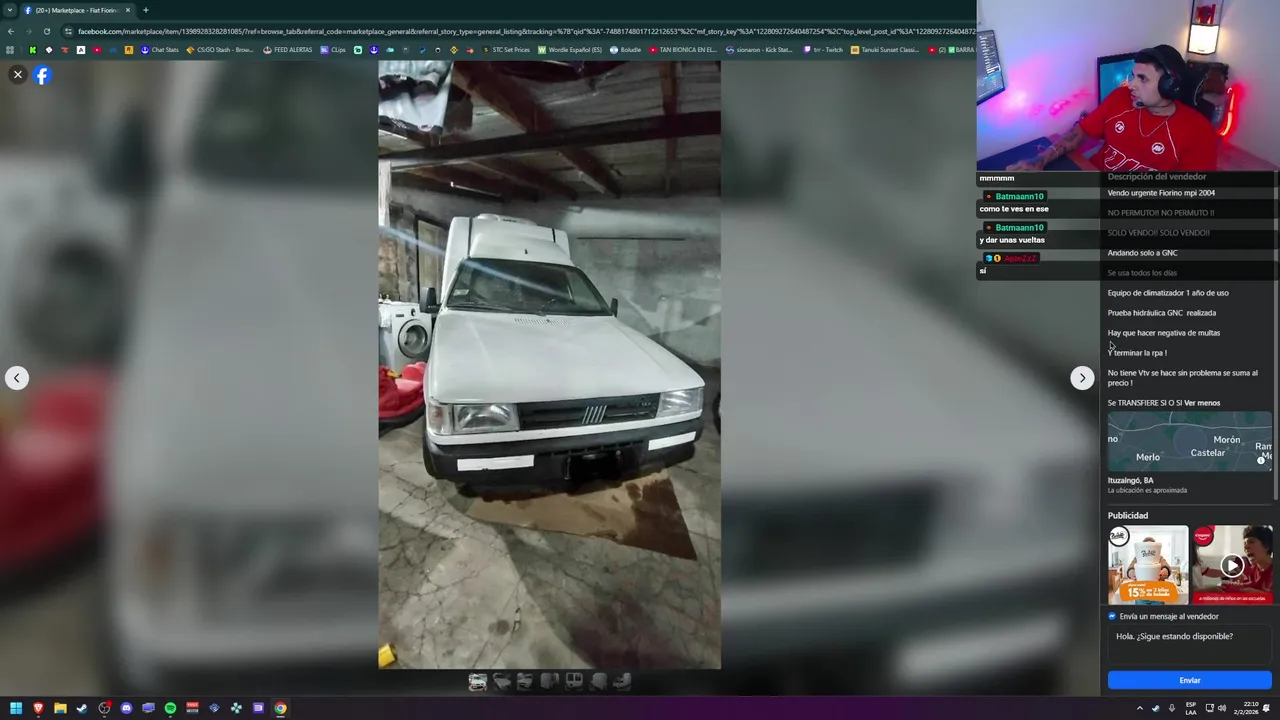This screenshot has height=720, width=1280.
Task: Open the trr - Twitch bookmark
Action: (823, 50)
